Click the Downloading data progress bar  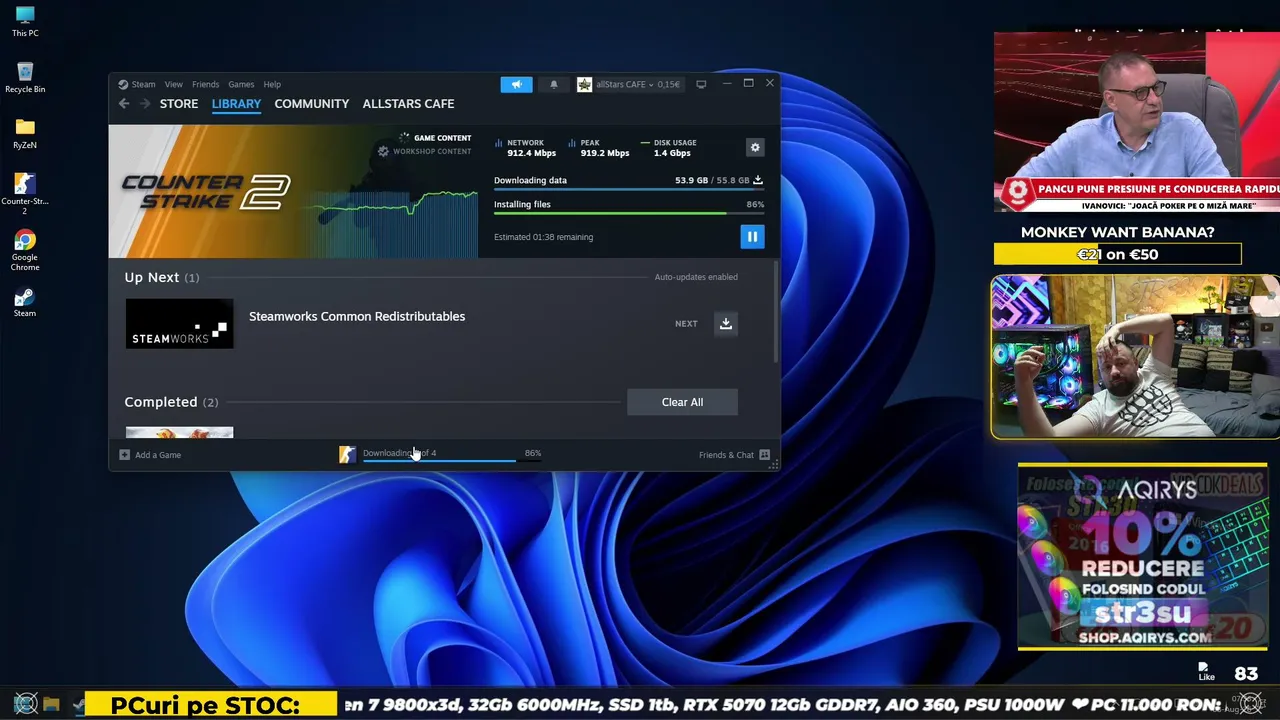pyautogui.click(x=629, y=189)
